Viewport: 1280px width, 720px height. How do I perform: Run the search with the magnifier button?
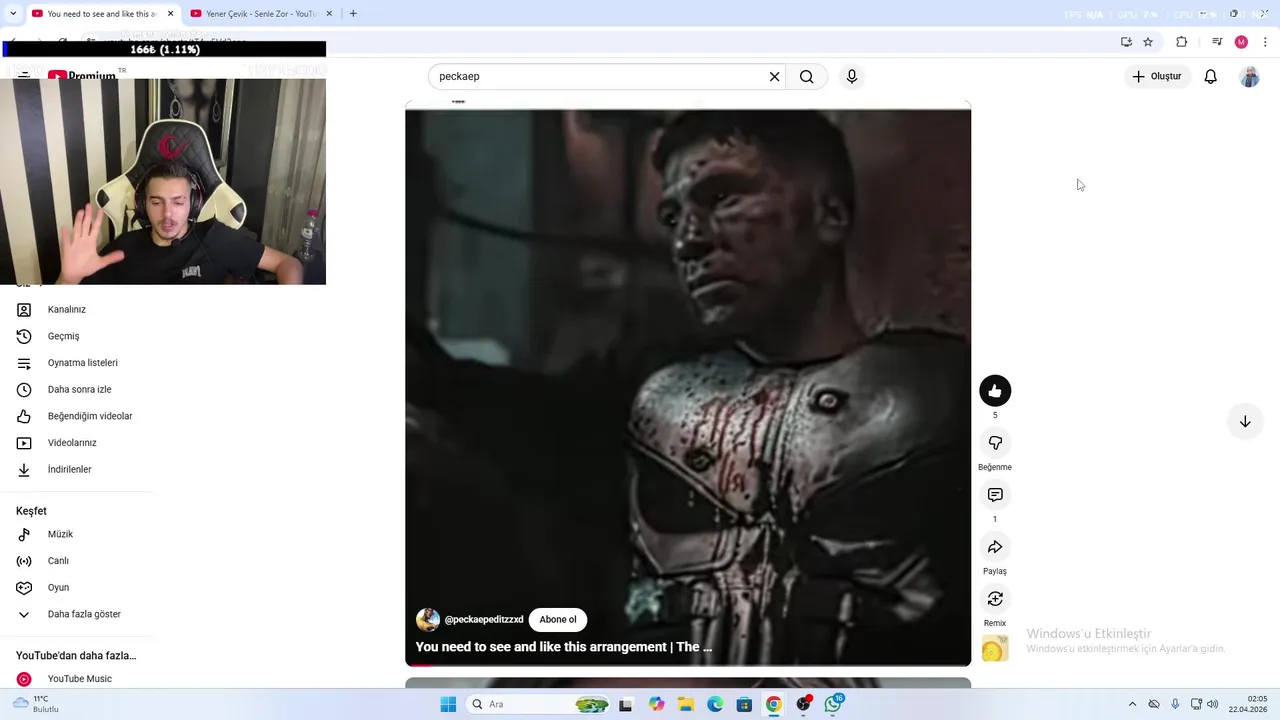coord(807,77)
